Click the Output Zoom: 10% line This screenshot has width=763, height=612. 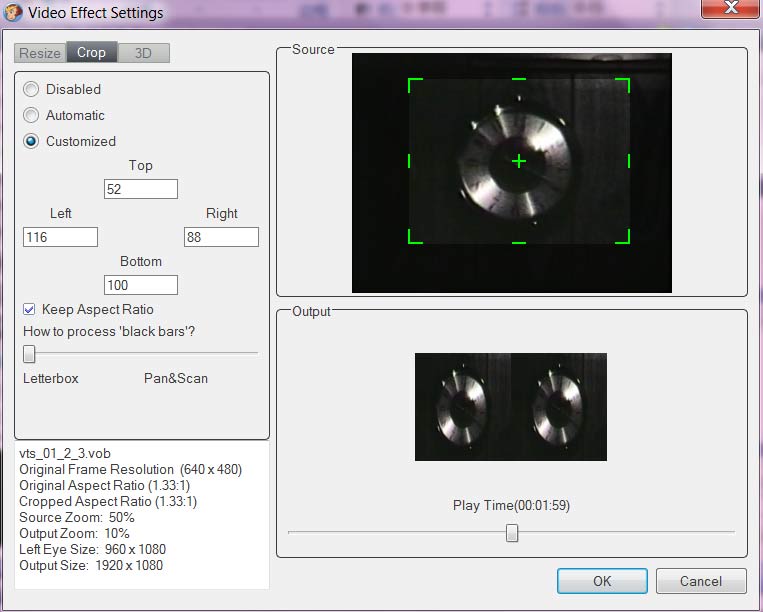74,533
